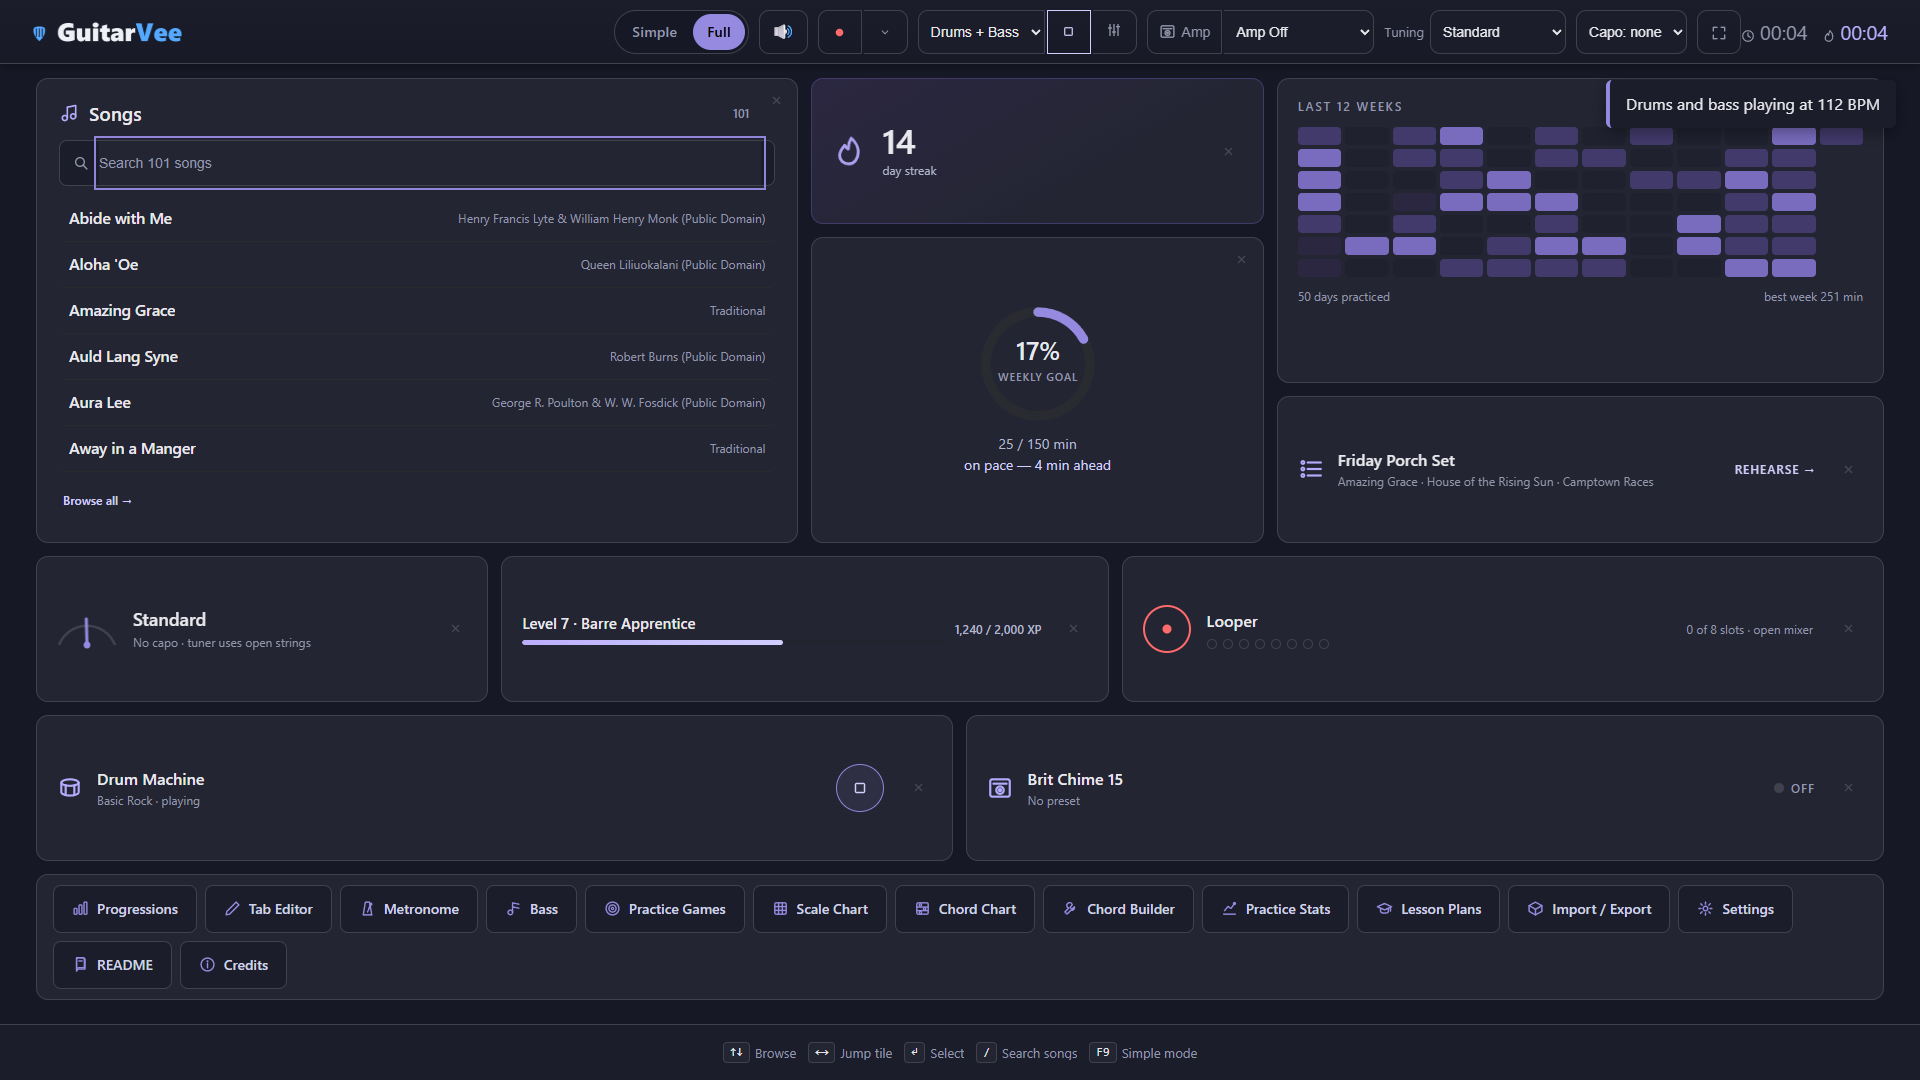Open the Chord Builder
Screen dimensions: 1920x1080
tap(1118, 909)
